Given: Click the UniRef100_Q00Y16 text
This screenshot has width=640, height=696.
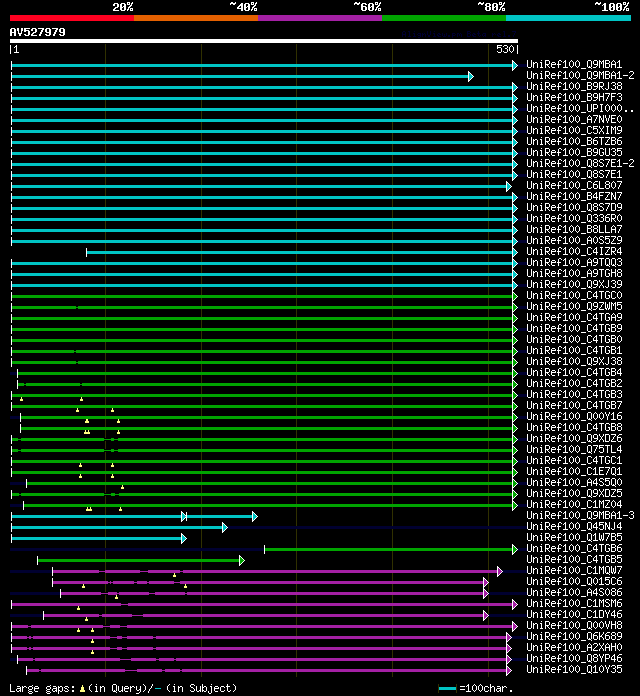Looking at the screenshot, I should tap(574, 416).
